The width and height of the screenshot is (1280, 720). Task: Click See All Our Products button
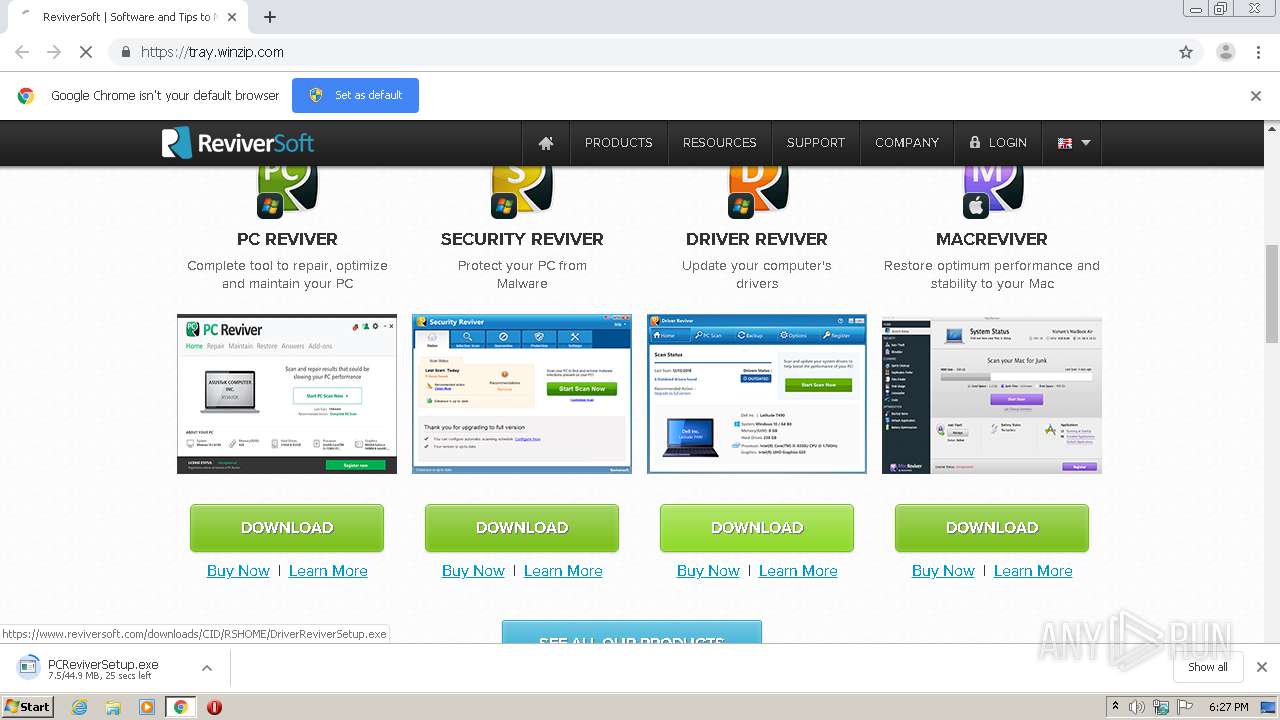632,632
